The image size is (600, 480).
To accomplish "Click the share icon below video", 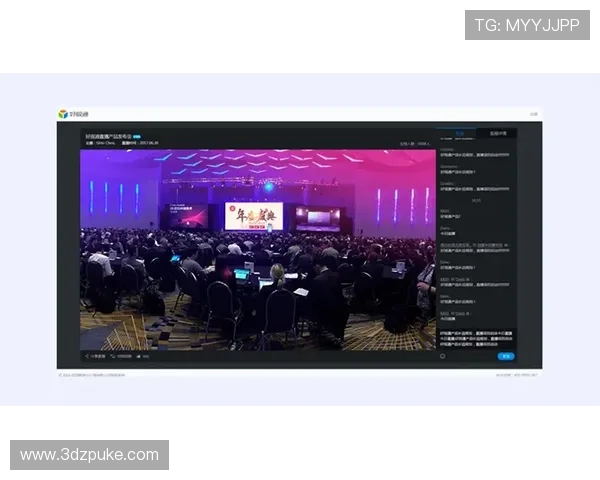I will [x=87, y=355].
